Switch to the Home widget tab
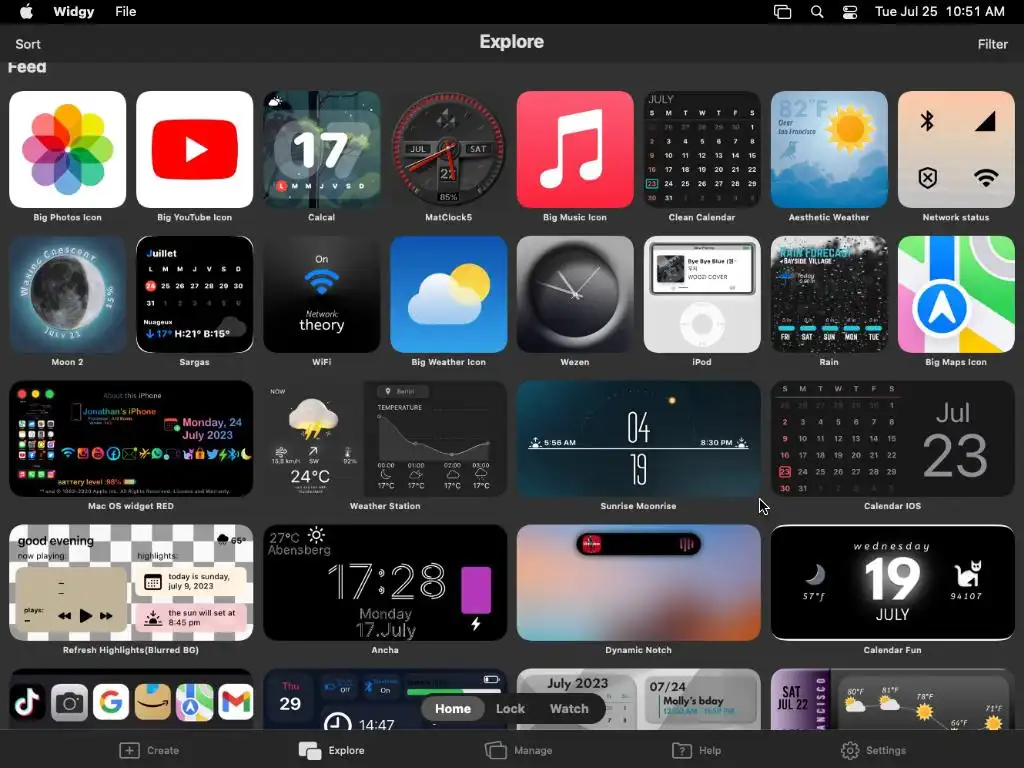The height and width of the screenshot is (768, 1024). tap(453, 709)
